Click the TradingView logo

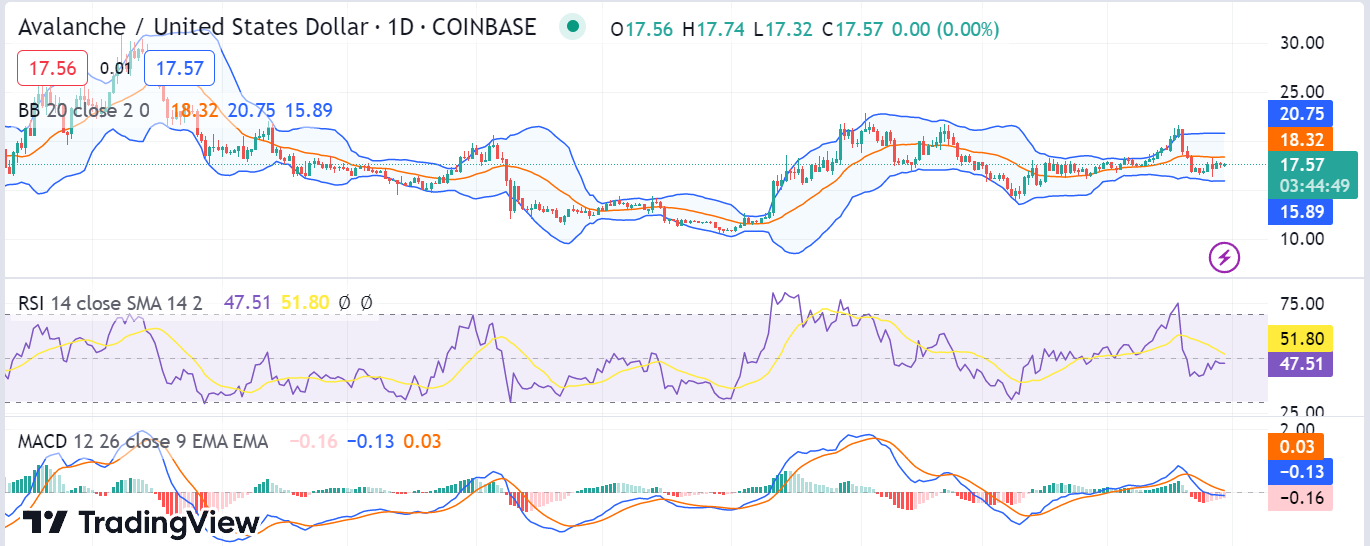141,521
